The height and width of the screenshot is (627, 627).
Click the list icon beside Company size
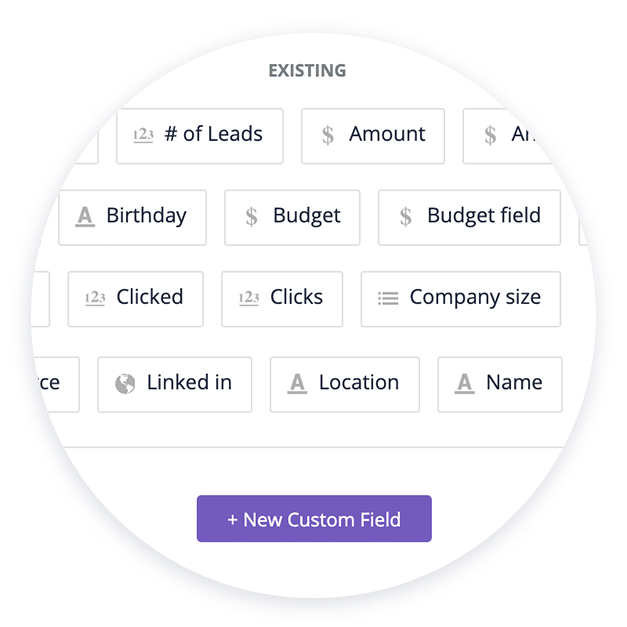[388, 298]
